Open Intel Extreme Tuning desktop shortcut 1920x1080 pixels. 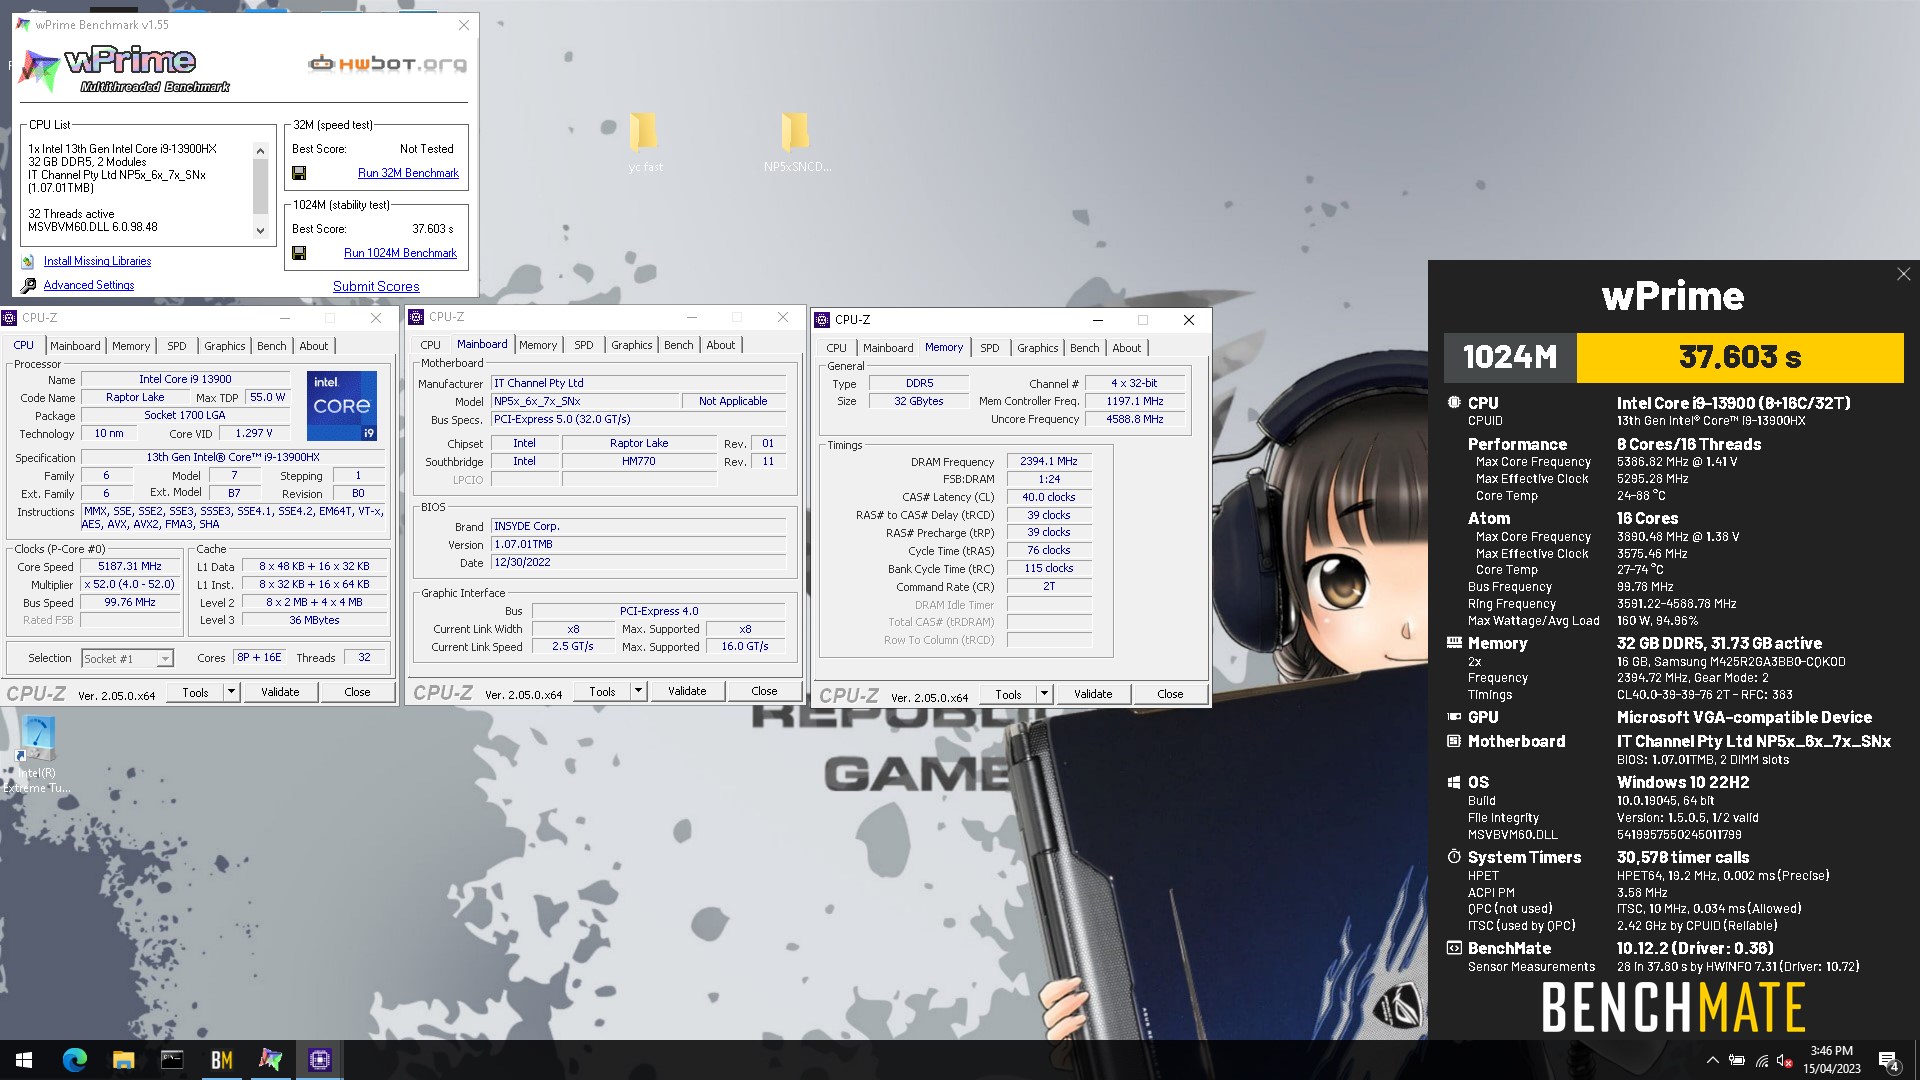[37, 754]
